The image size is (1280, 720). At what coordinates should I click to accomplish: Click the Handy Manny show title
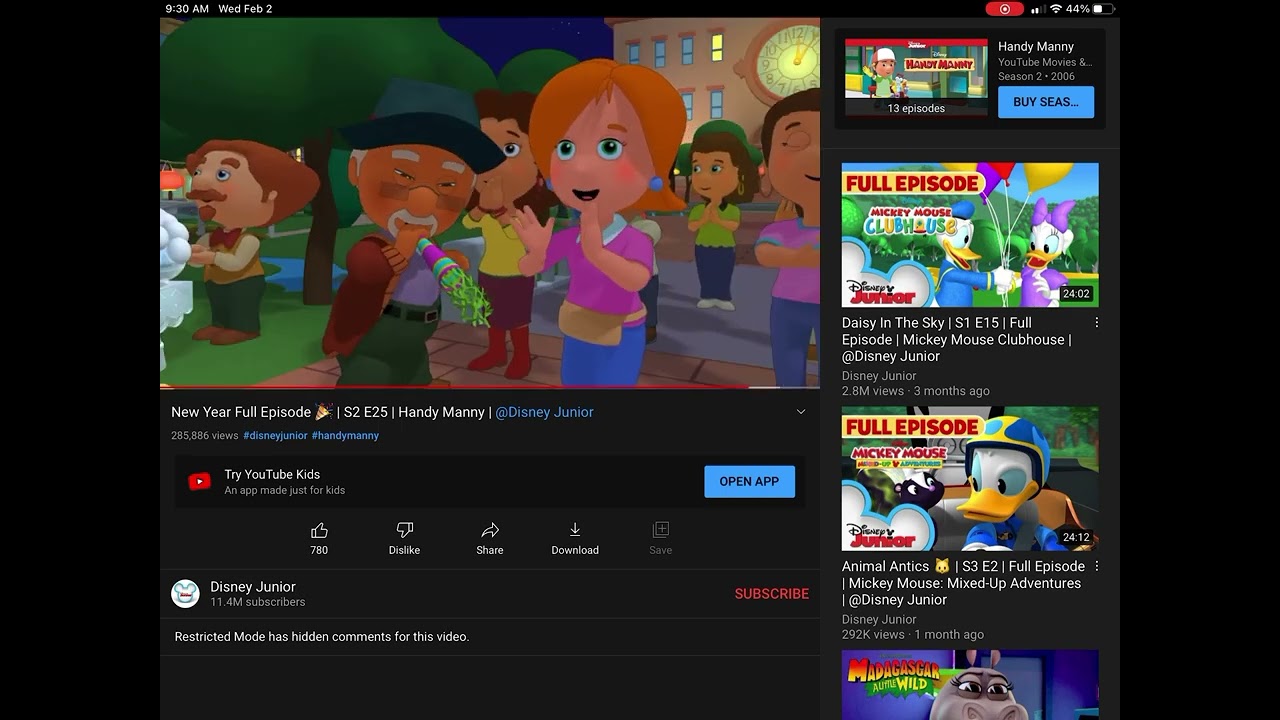1036,47
